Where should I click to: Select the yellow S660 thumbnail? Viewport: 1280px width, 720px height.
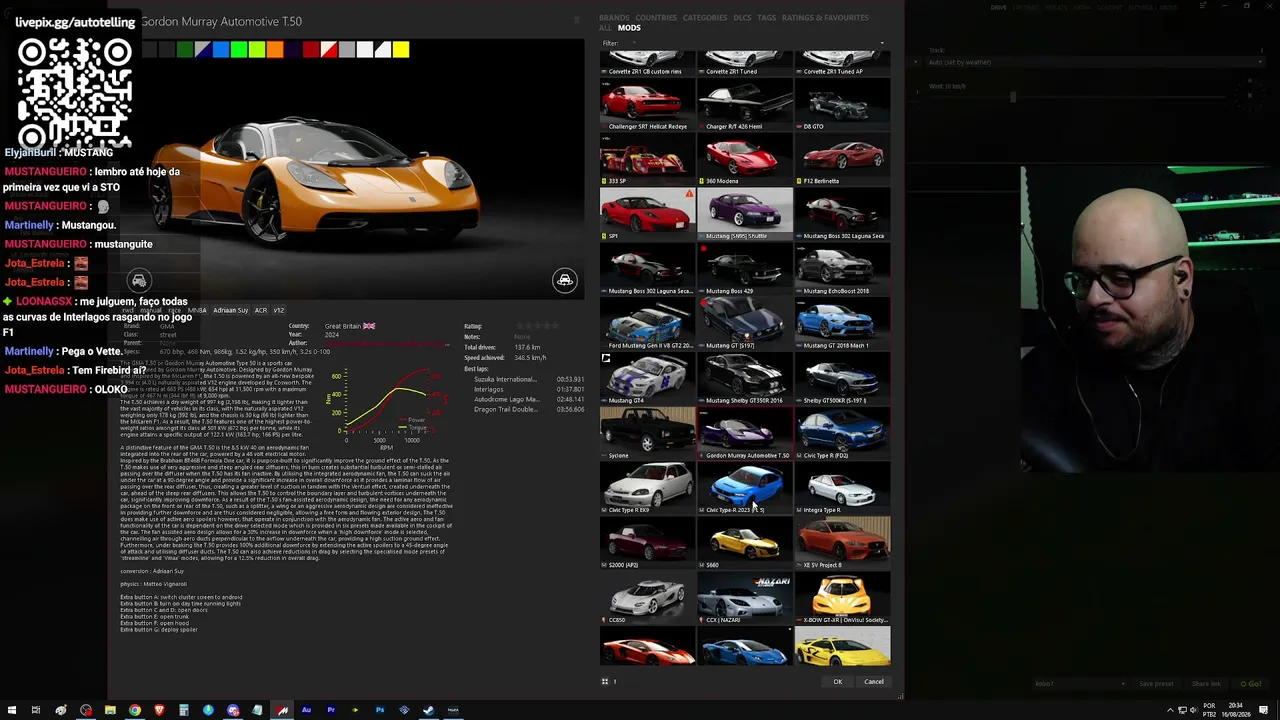click(744, 544)
